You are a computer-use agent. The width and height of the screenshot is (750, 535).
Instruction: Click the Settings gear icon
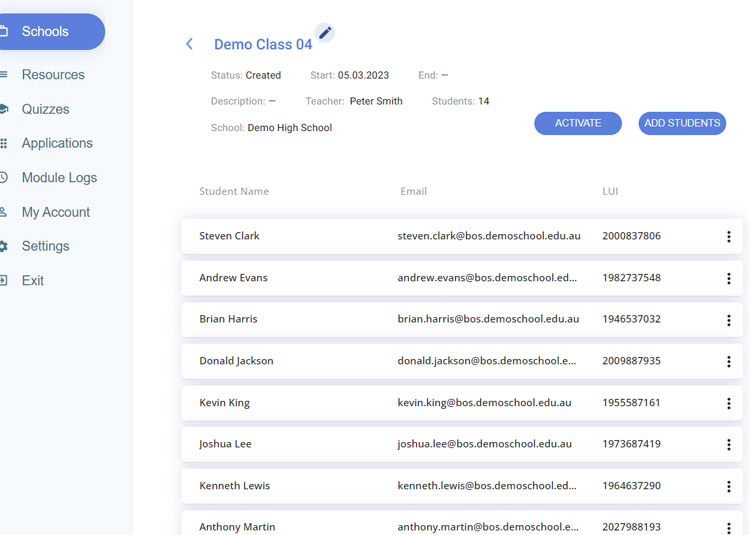pyautogui.click(x=4, y=246)
